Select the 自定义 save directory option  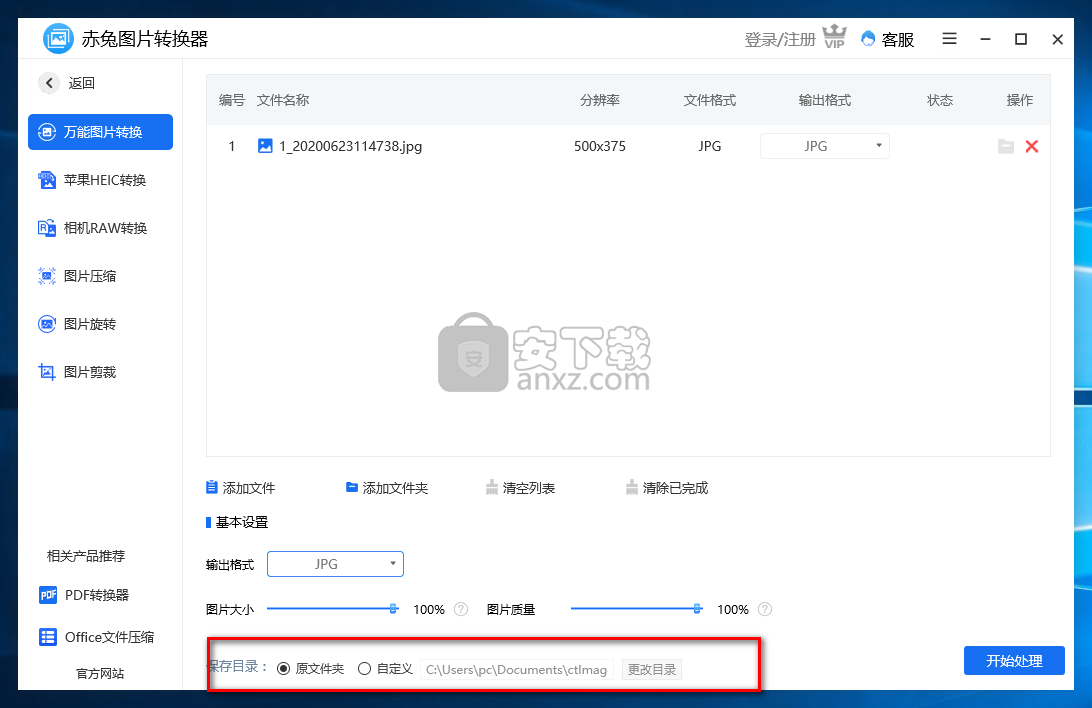[x=364, y=669]
